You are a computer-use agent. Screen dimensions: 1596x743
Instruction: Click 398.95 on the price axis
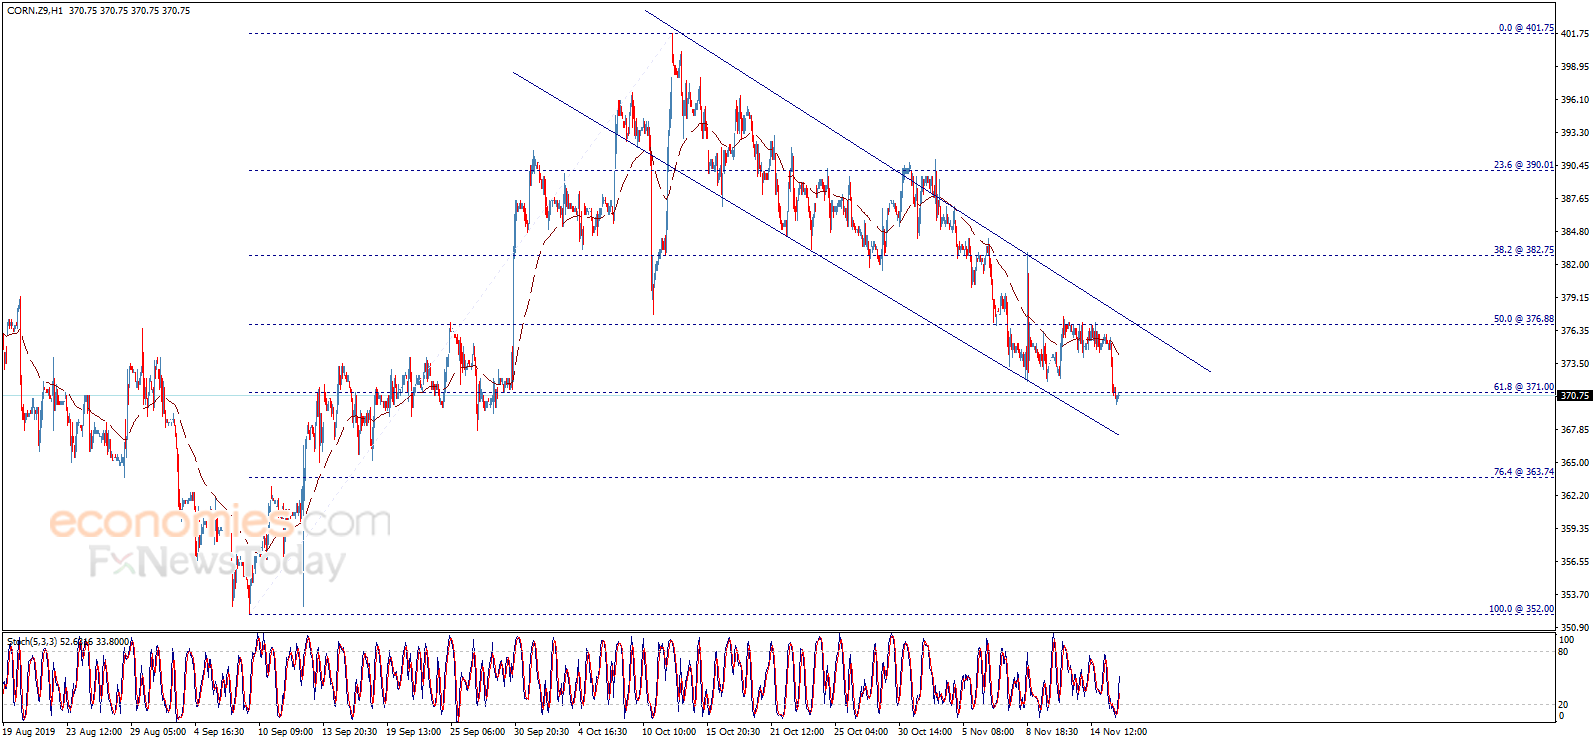(1574, 67)
